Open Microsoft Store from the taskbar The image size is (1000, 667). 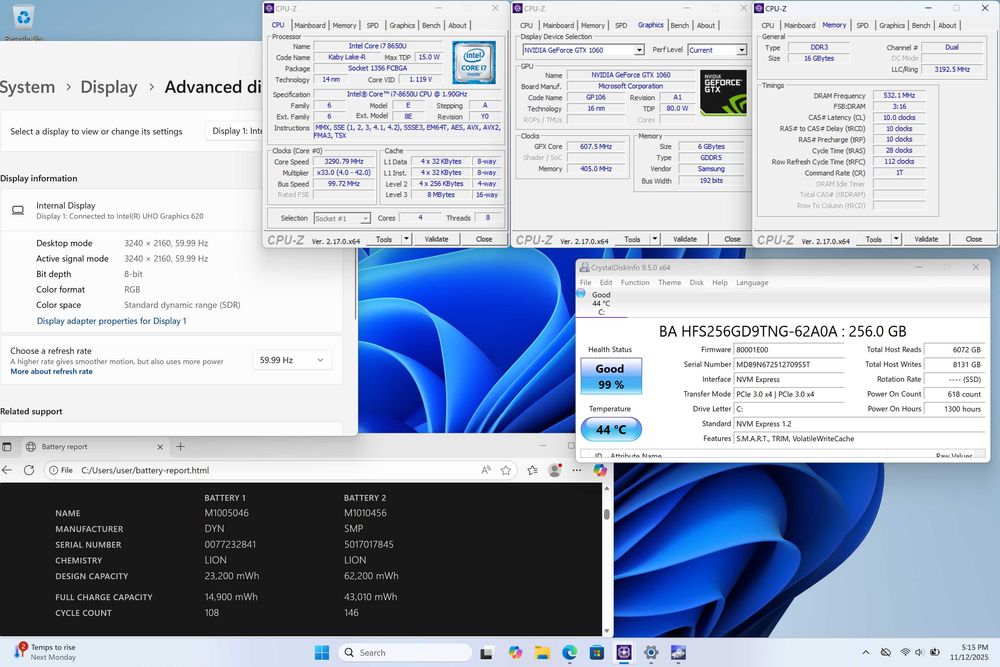click(x=596, y=653)
